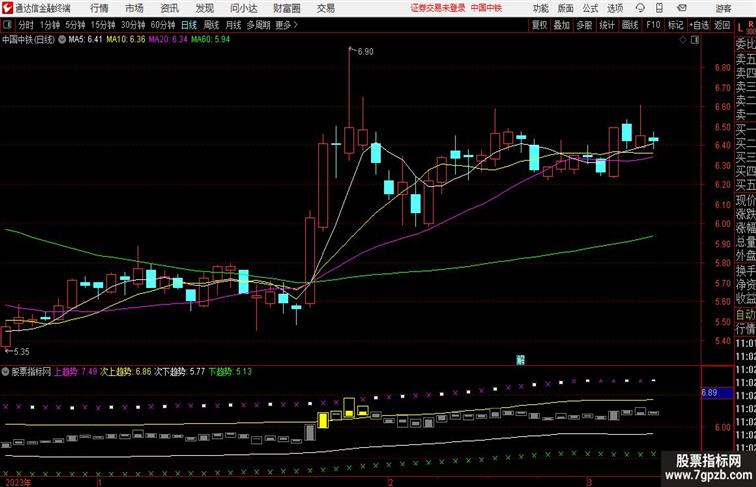
Task: Click the 自动 label in right panel
Action: point(745,315)
